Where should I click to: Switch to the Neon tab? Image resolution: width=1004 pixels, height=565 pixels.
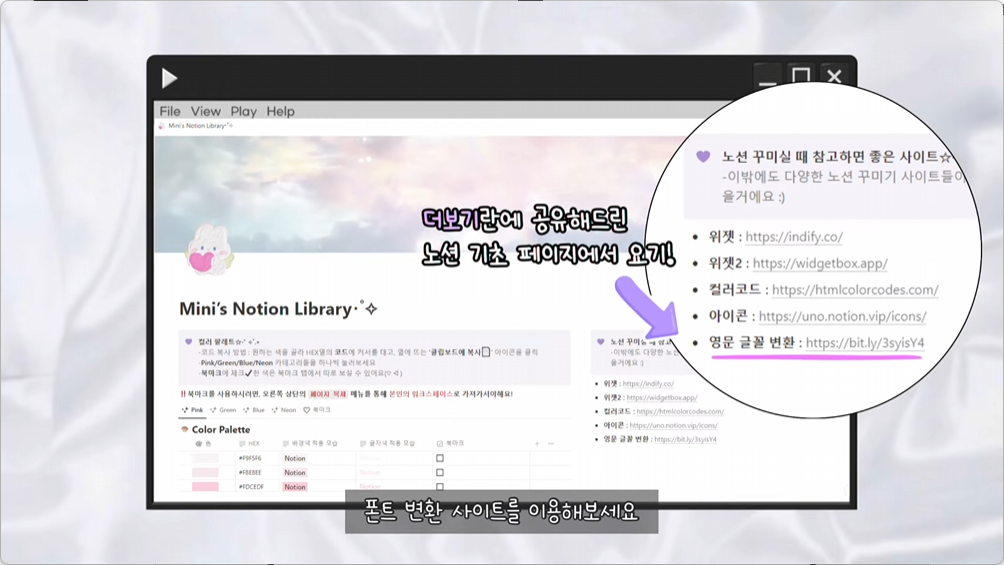point(284,409)
